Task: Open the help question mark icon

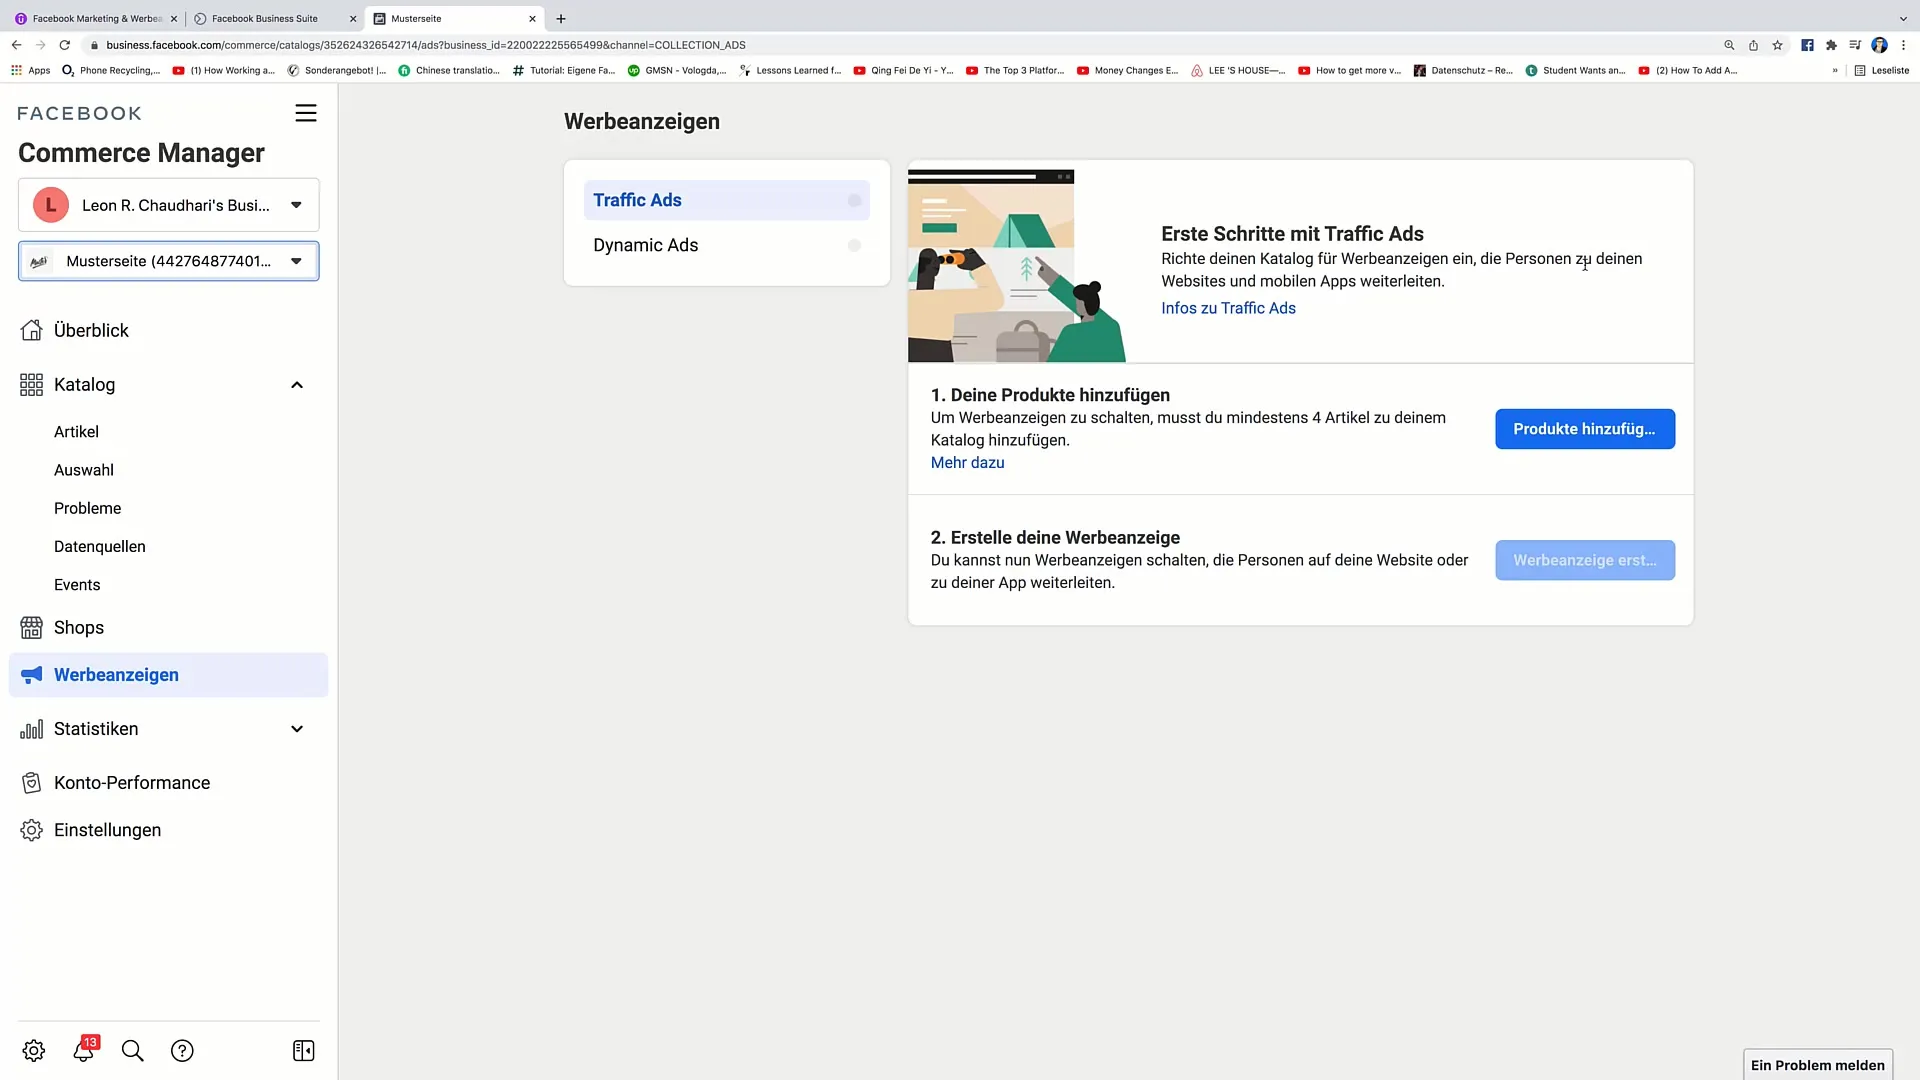Action: 182,1051
